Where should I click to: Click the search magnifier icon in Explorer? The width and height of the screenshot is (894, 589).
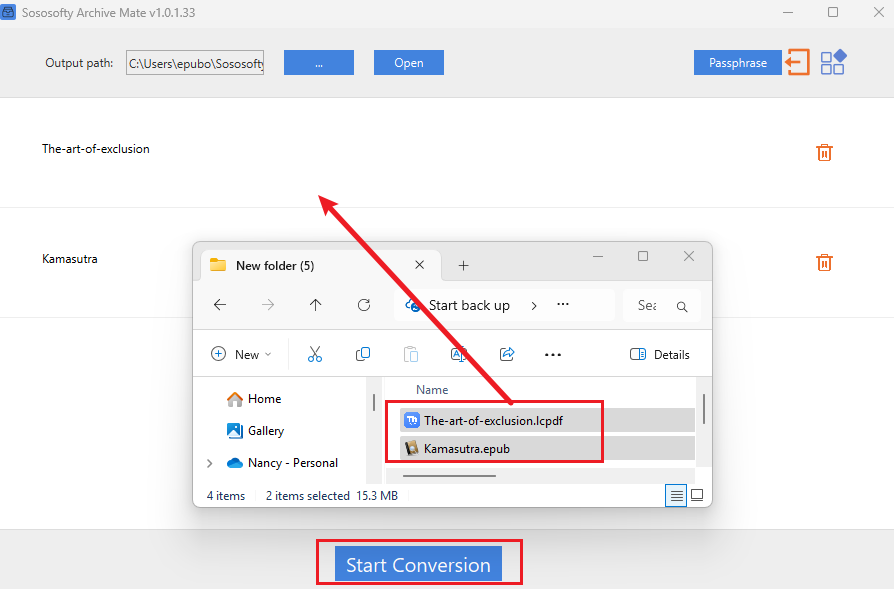point(682,307)
